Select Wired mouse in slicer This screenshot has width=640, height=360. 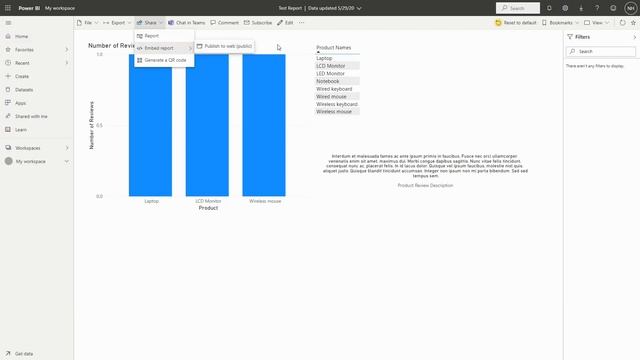(337, 97)
